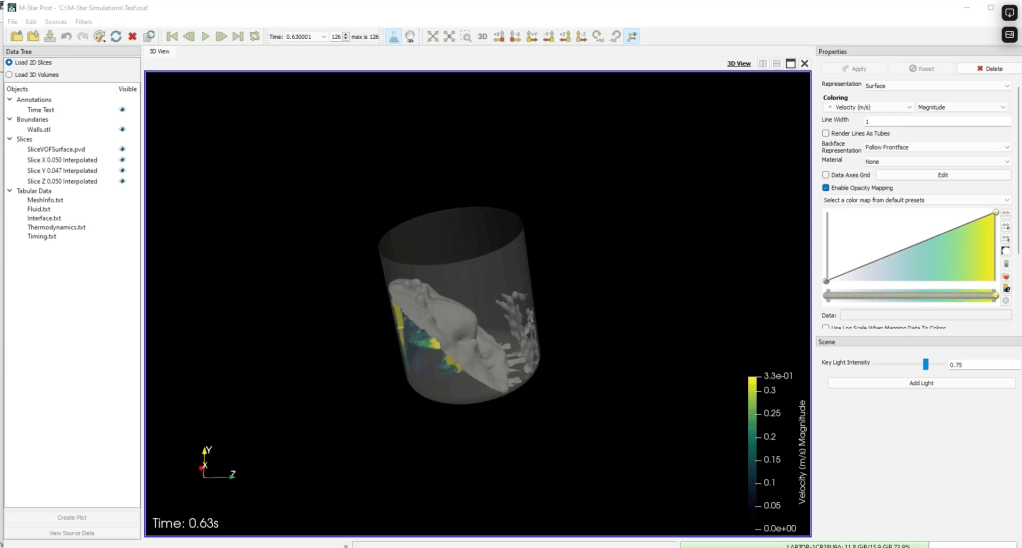Collapse the Slices tree group

10,139
